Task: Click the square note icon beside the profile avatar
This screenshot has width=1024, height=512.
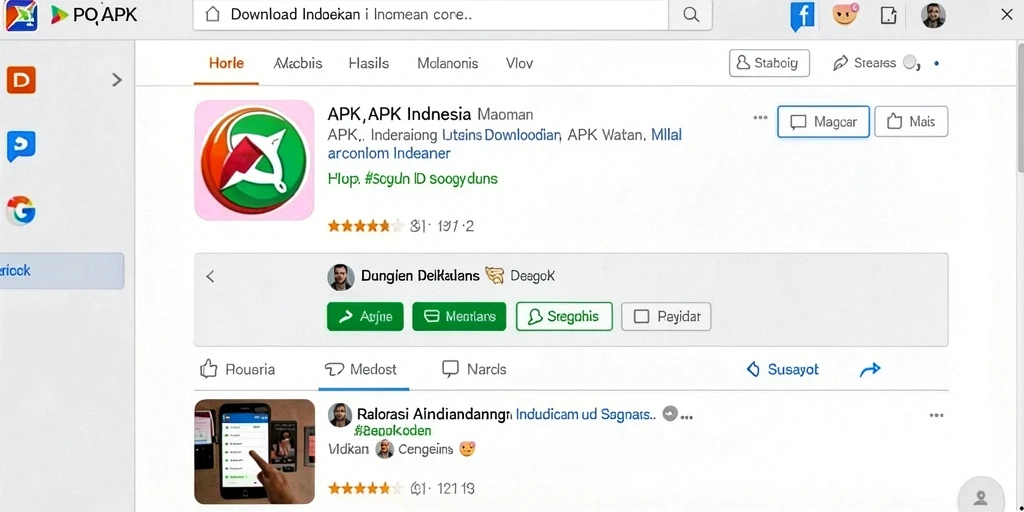Action: click(888, 15)
